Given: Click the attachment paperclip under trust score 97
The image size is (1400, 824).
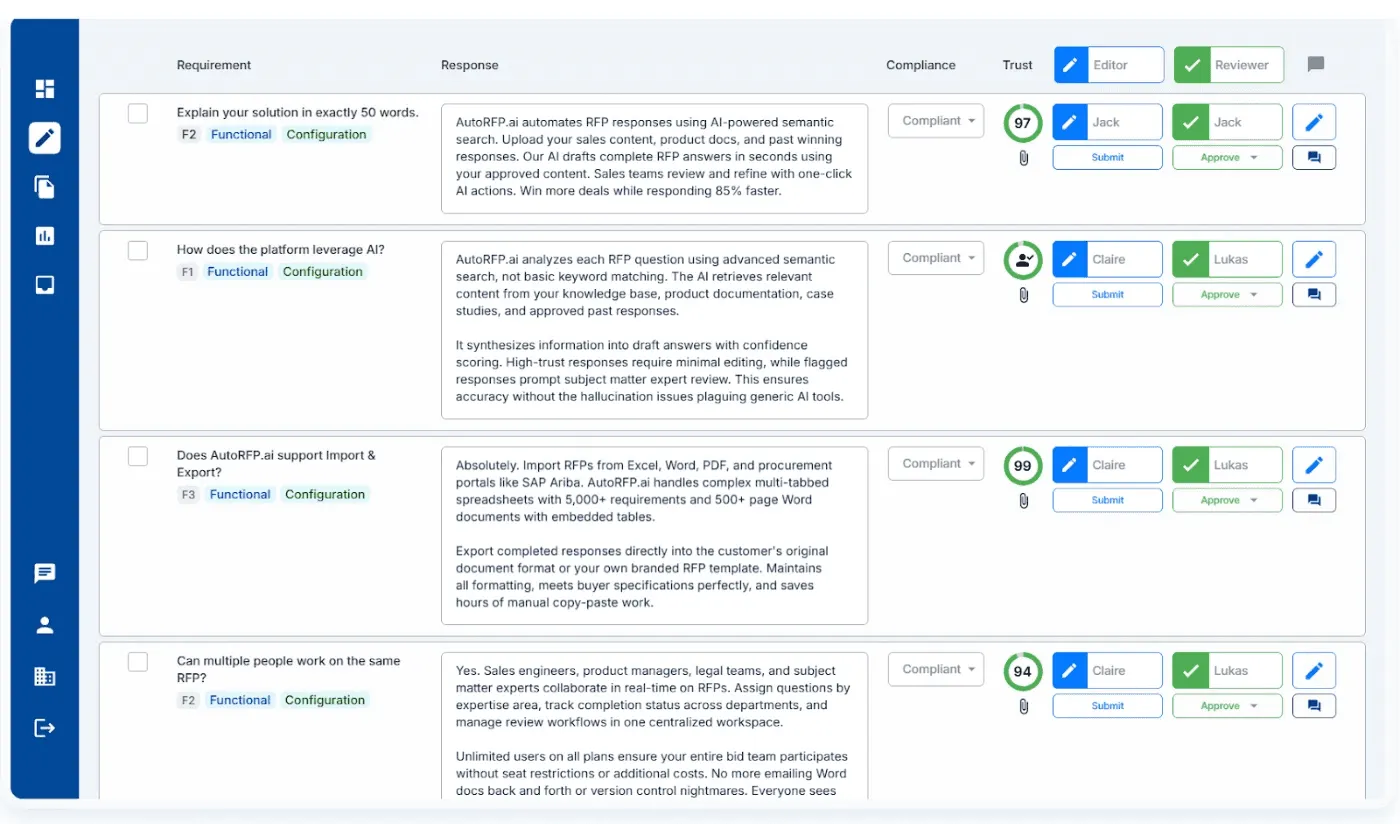Looking at the screenshot, I should tap(1023, 158).
